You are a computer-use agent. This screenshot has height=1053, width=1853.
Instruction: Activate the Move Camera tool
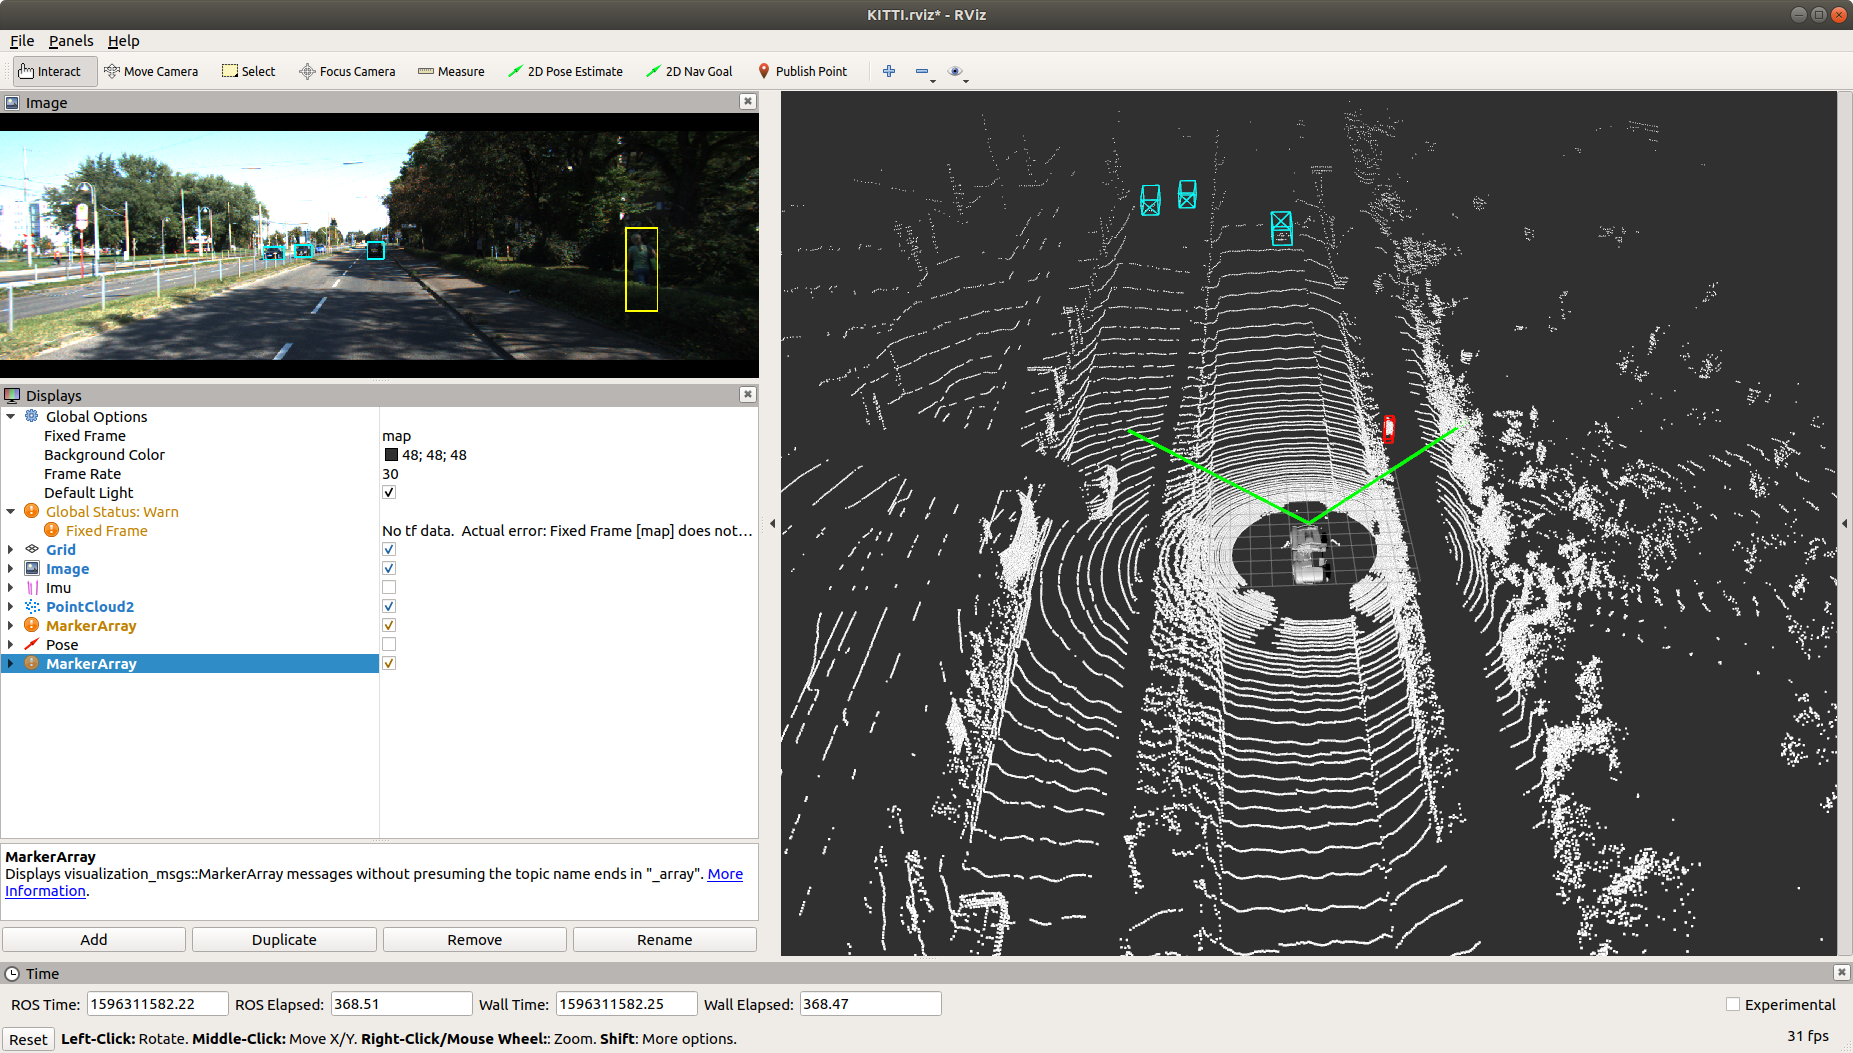(x=151, y=71)
